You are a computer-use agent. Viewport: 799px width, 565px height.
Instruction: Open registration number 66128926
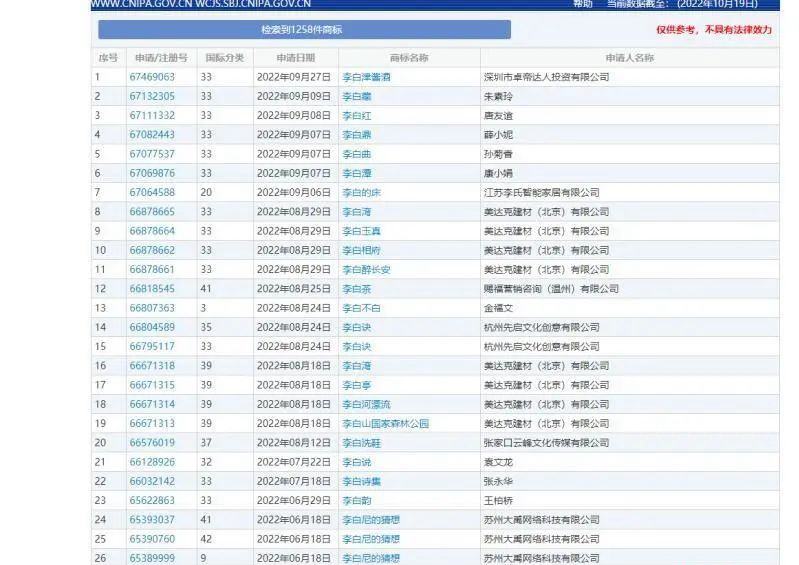pos(152,462)
